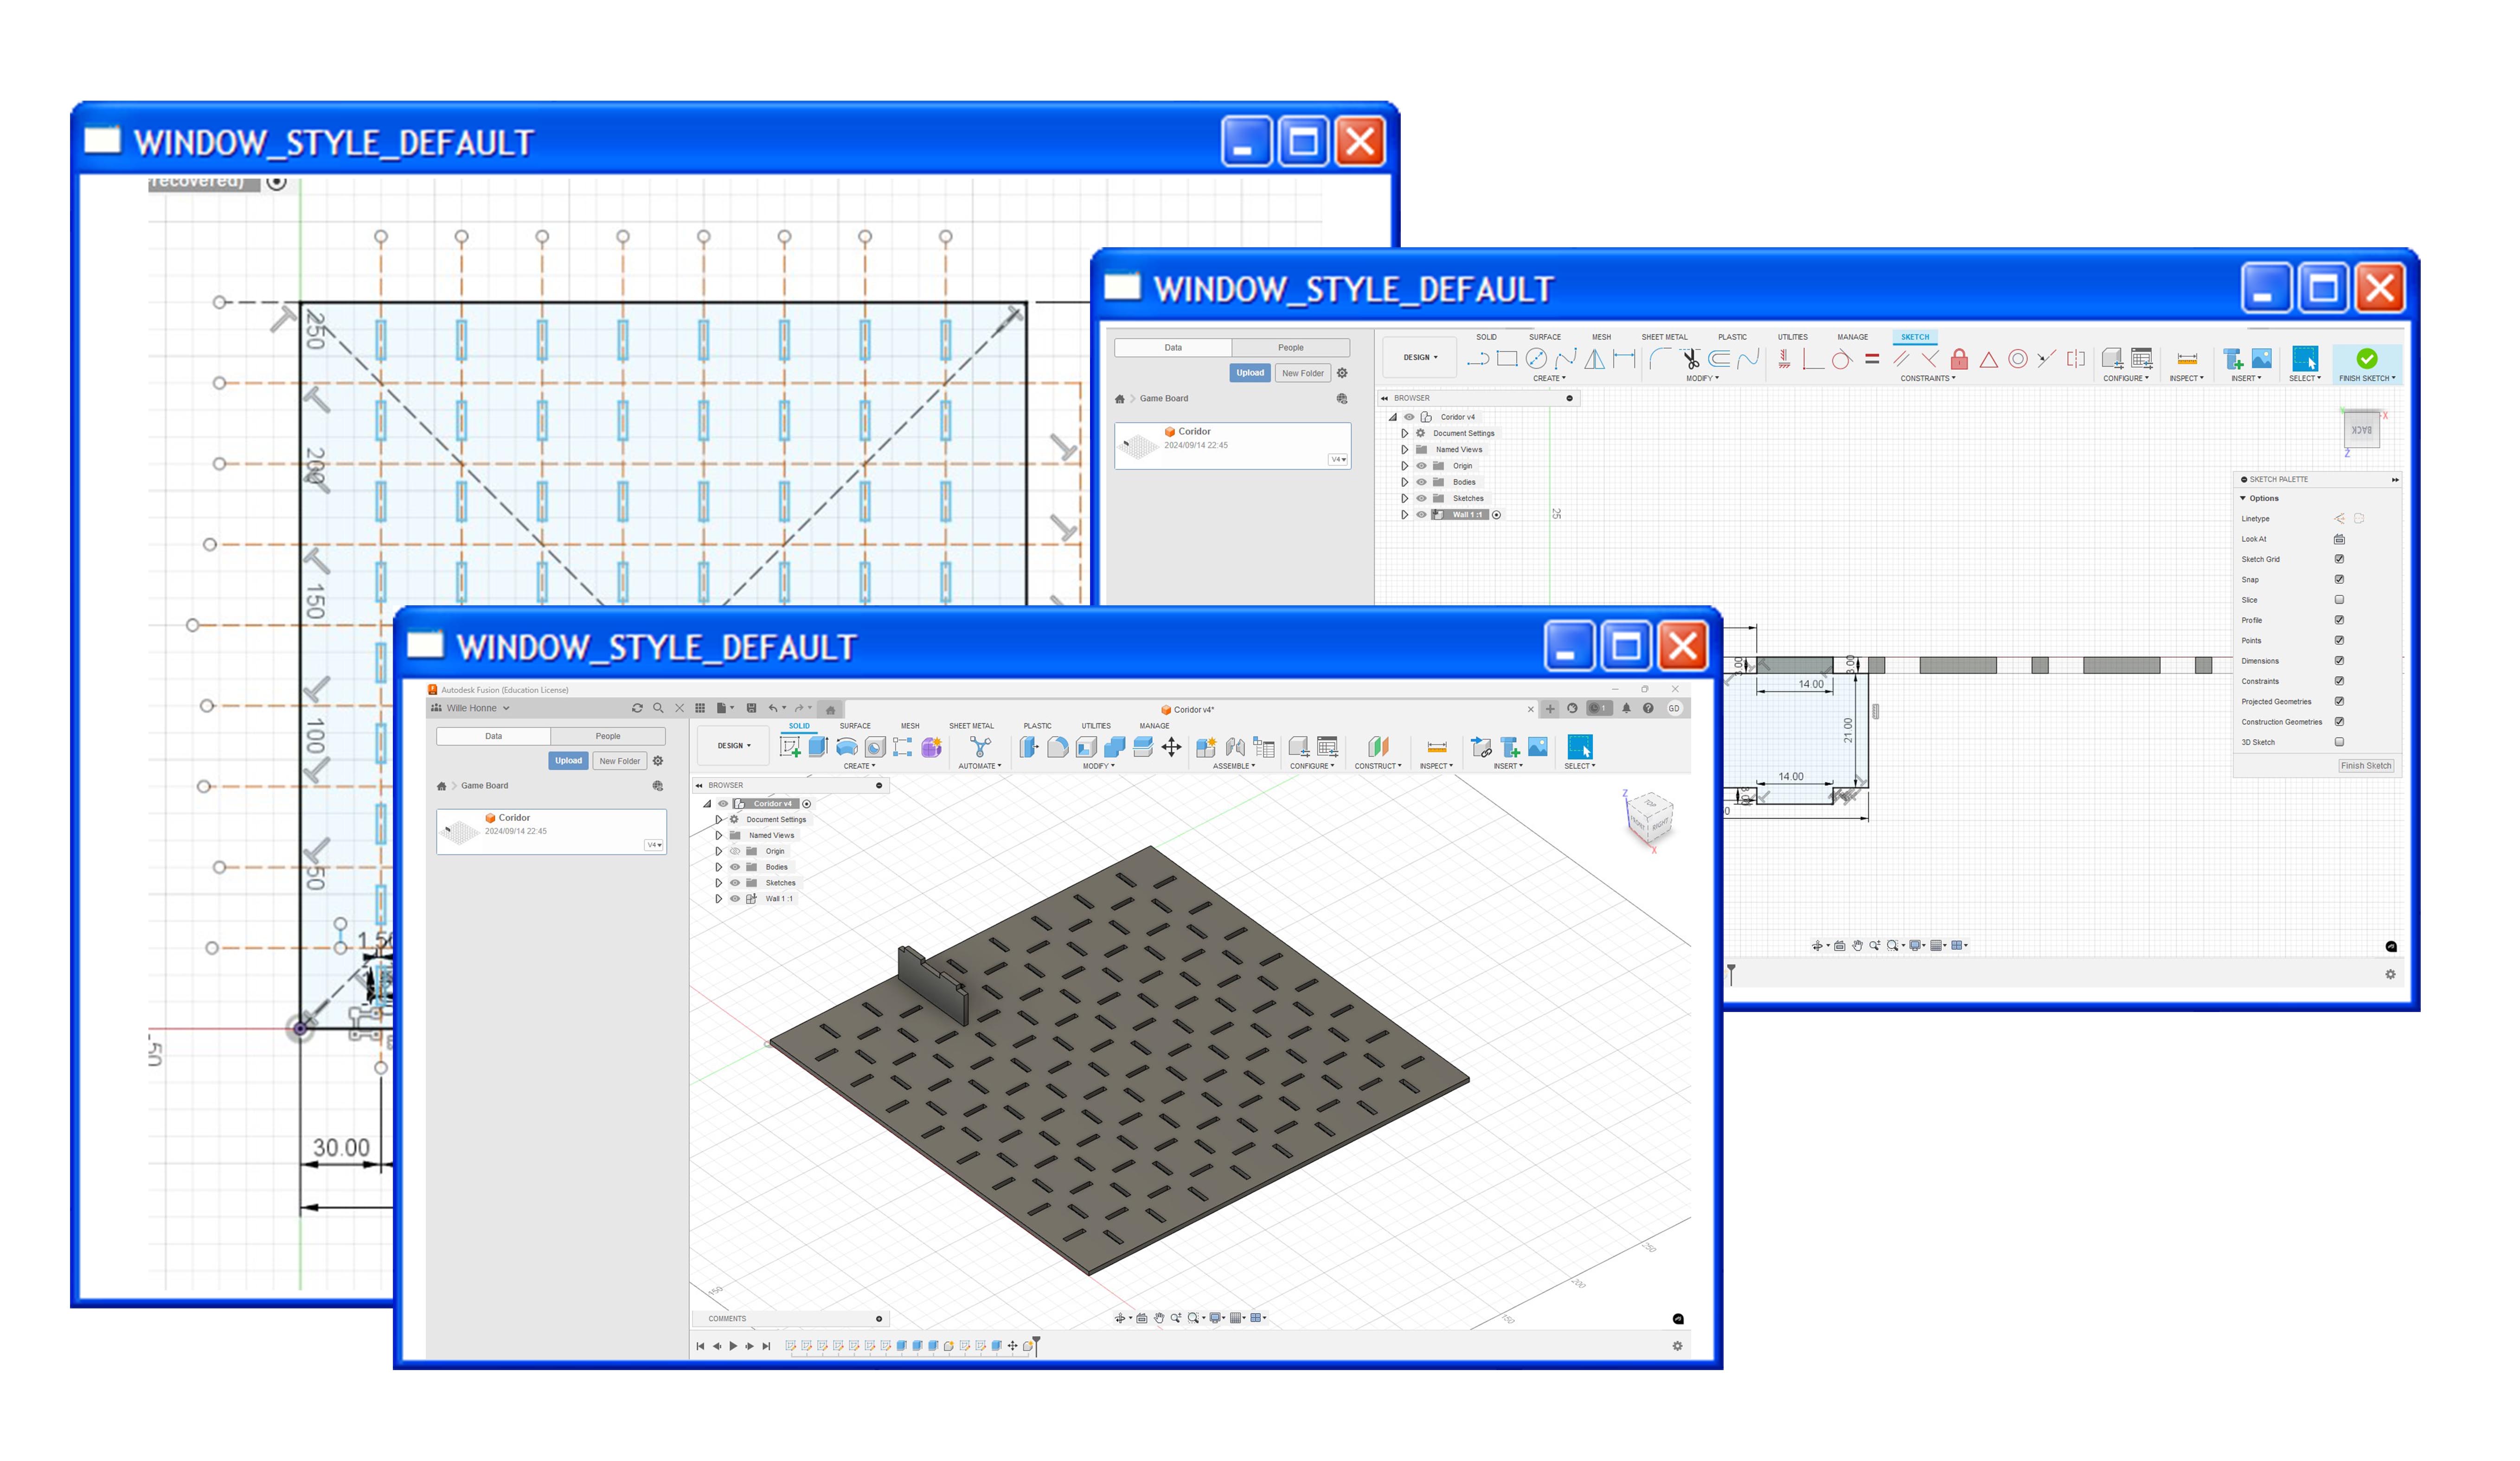Select the Extrude tool in front window
This screenshot has width=2520, height=1461.
818,747
